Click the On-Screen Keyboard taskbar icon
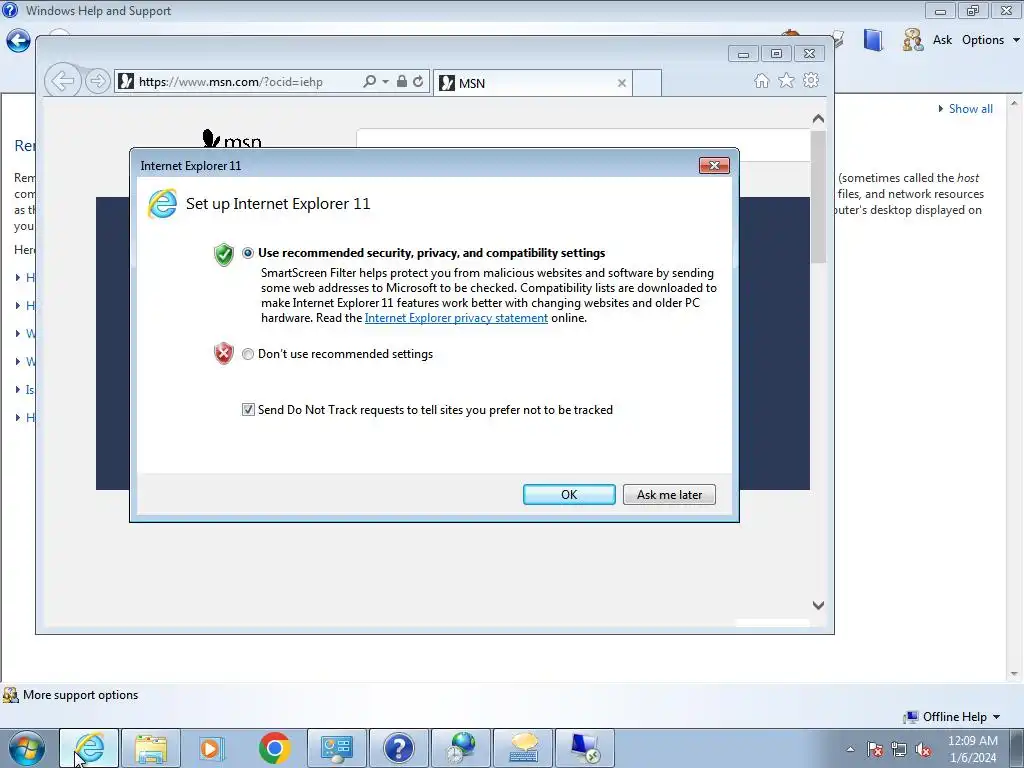 523,748
